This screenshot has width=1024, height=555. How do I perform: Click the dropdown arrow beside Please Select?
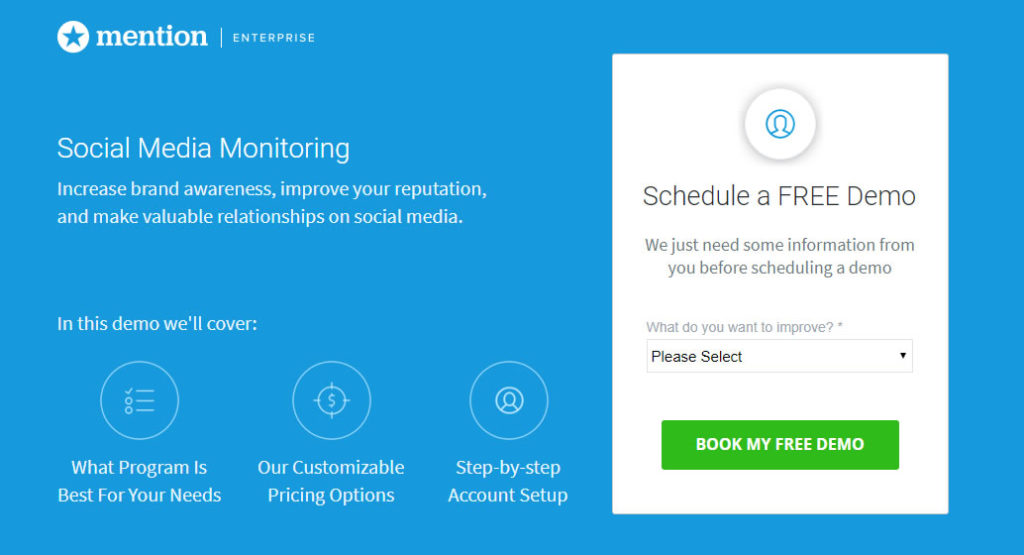(x=903, y=356)
